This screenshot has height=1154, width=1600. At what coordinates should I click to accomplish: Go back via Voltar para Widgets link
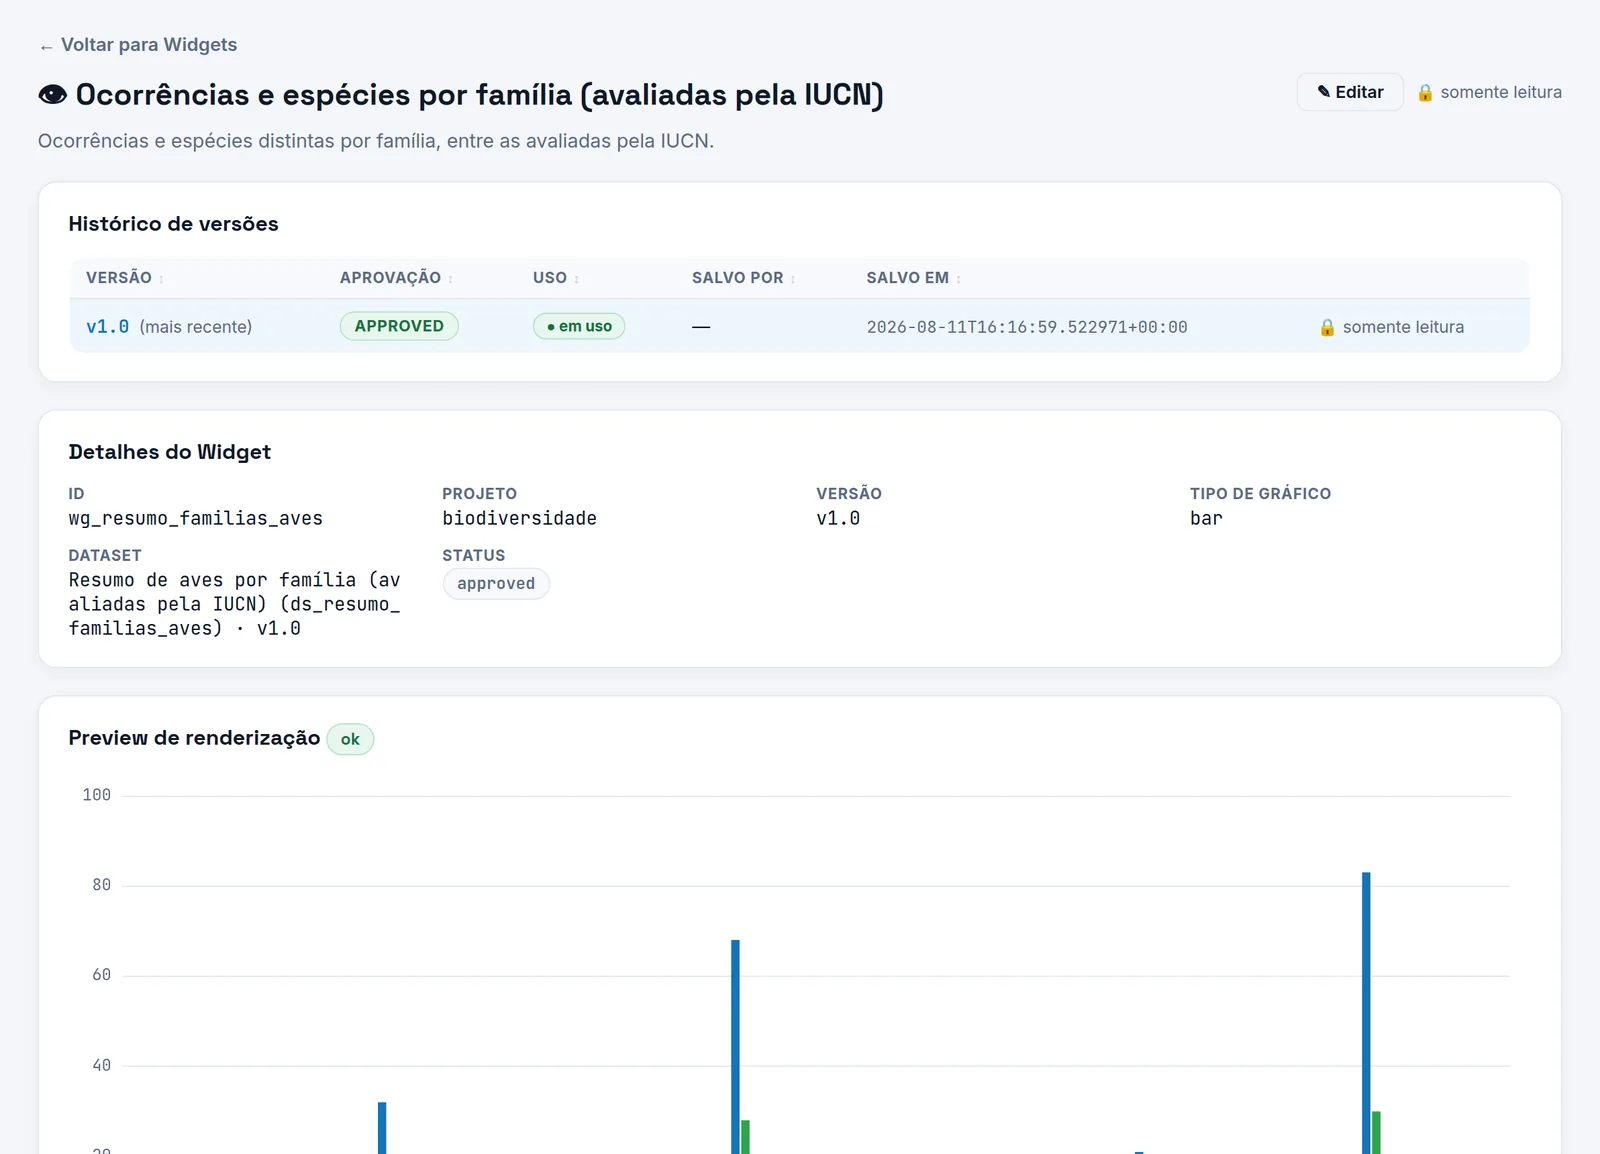click(x=138, y=45)
